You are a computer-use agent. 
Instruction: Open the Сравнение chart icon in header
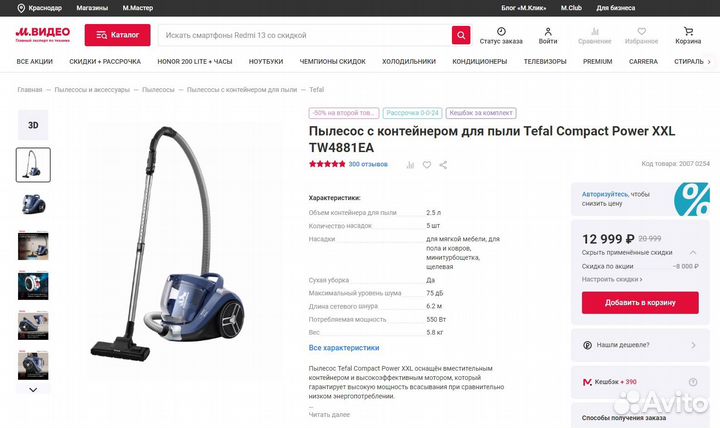coord(595,31)
